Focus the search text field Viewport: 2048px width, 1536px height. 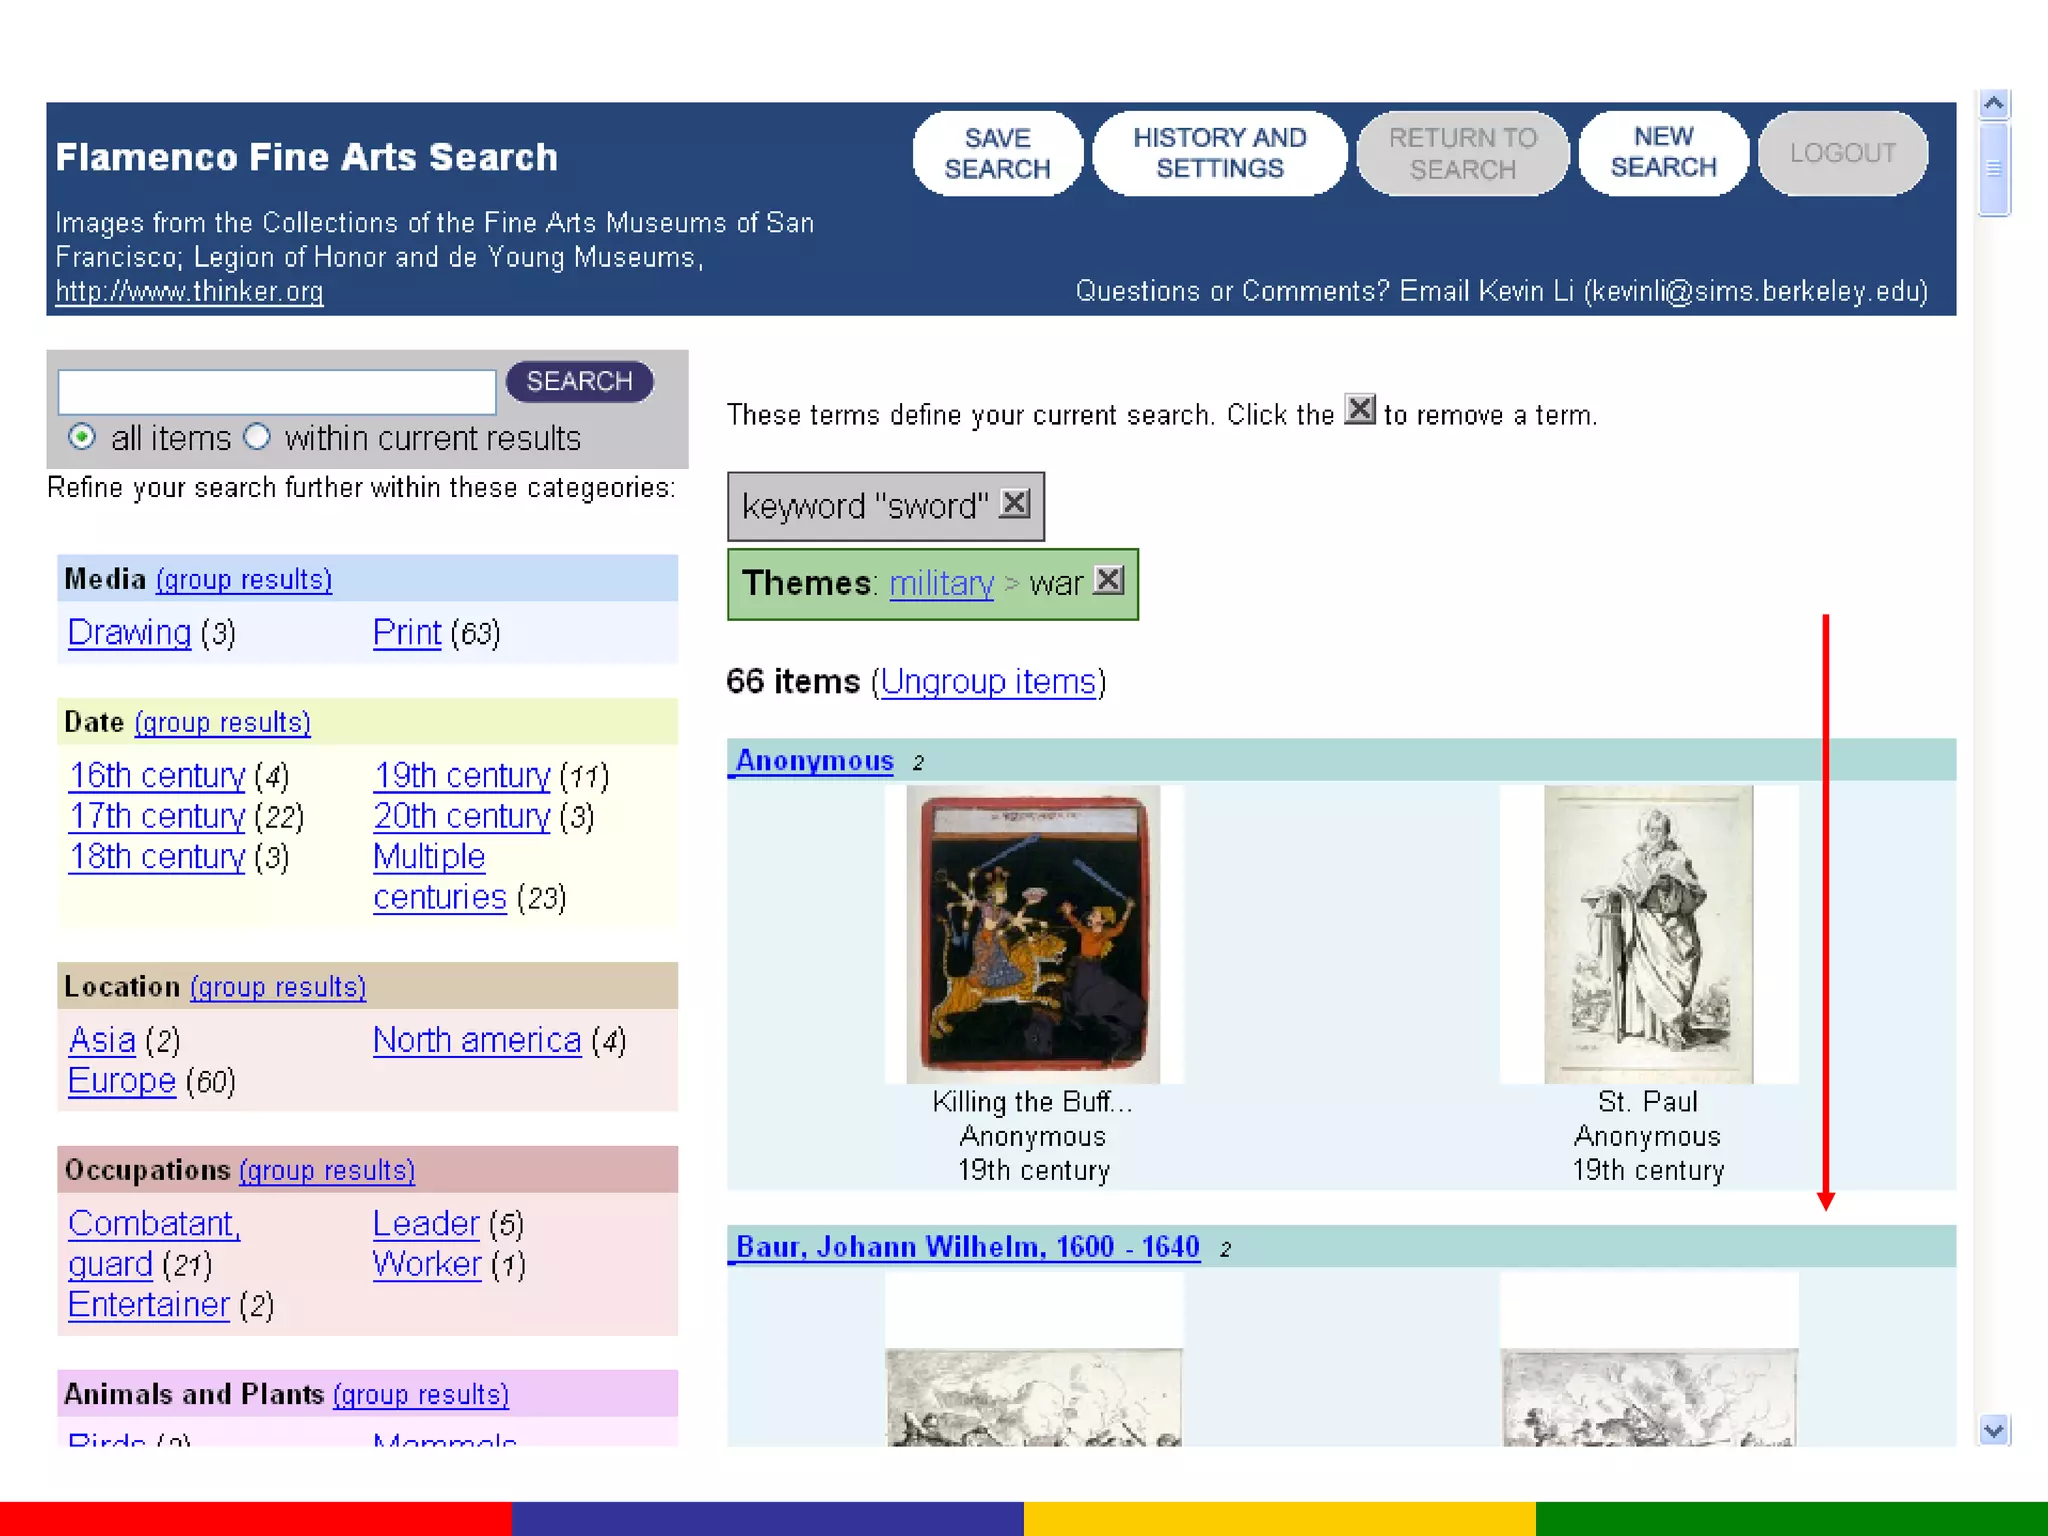[277, 391]
